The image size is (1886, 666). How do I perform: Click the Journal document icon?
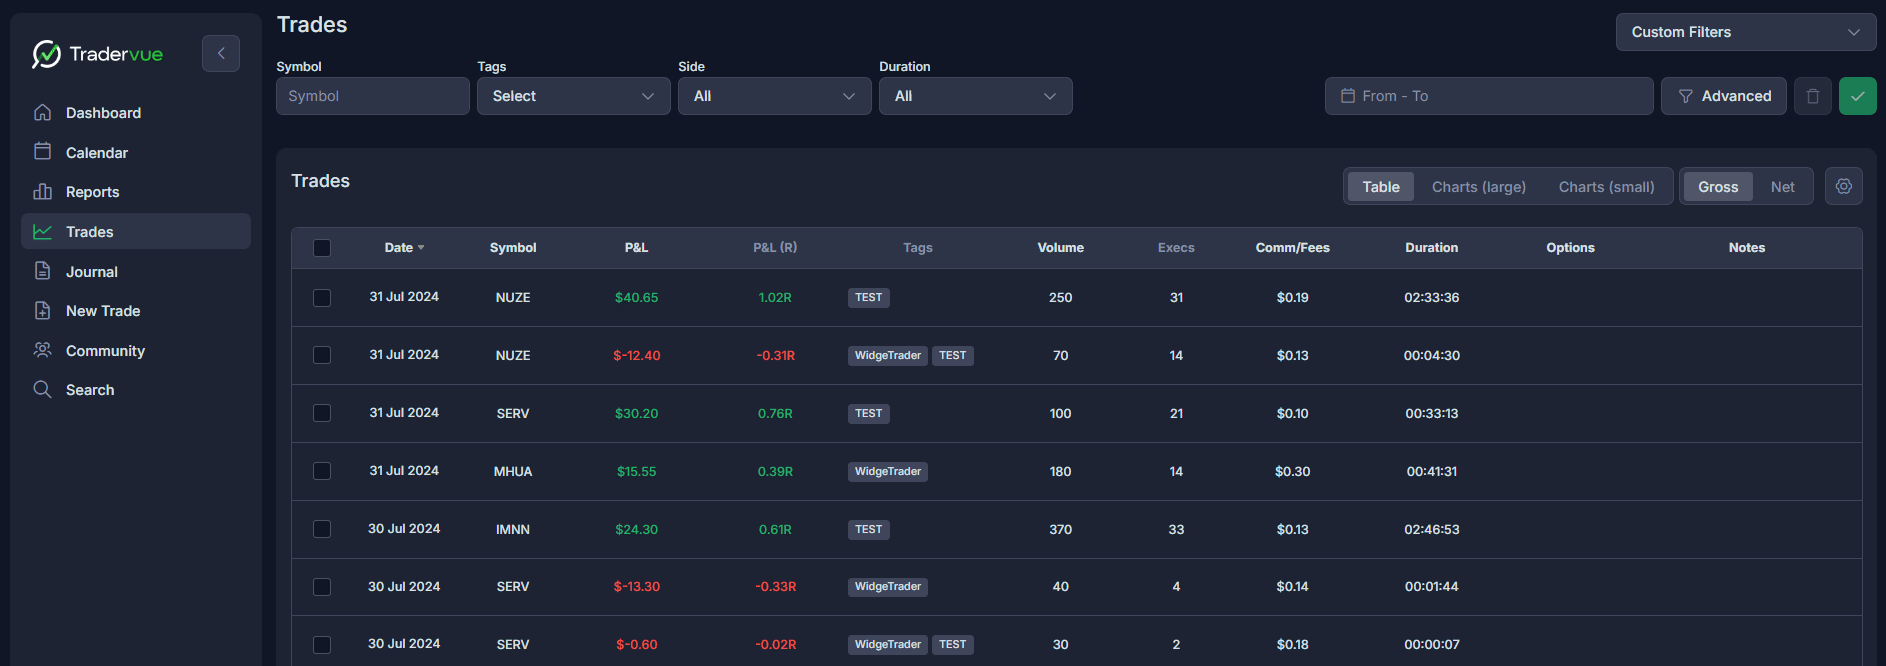[x=42, y=271]
